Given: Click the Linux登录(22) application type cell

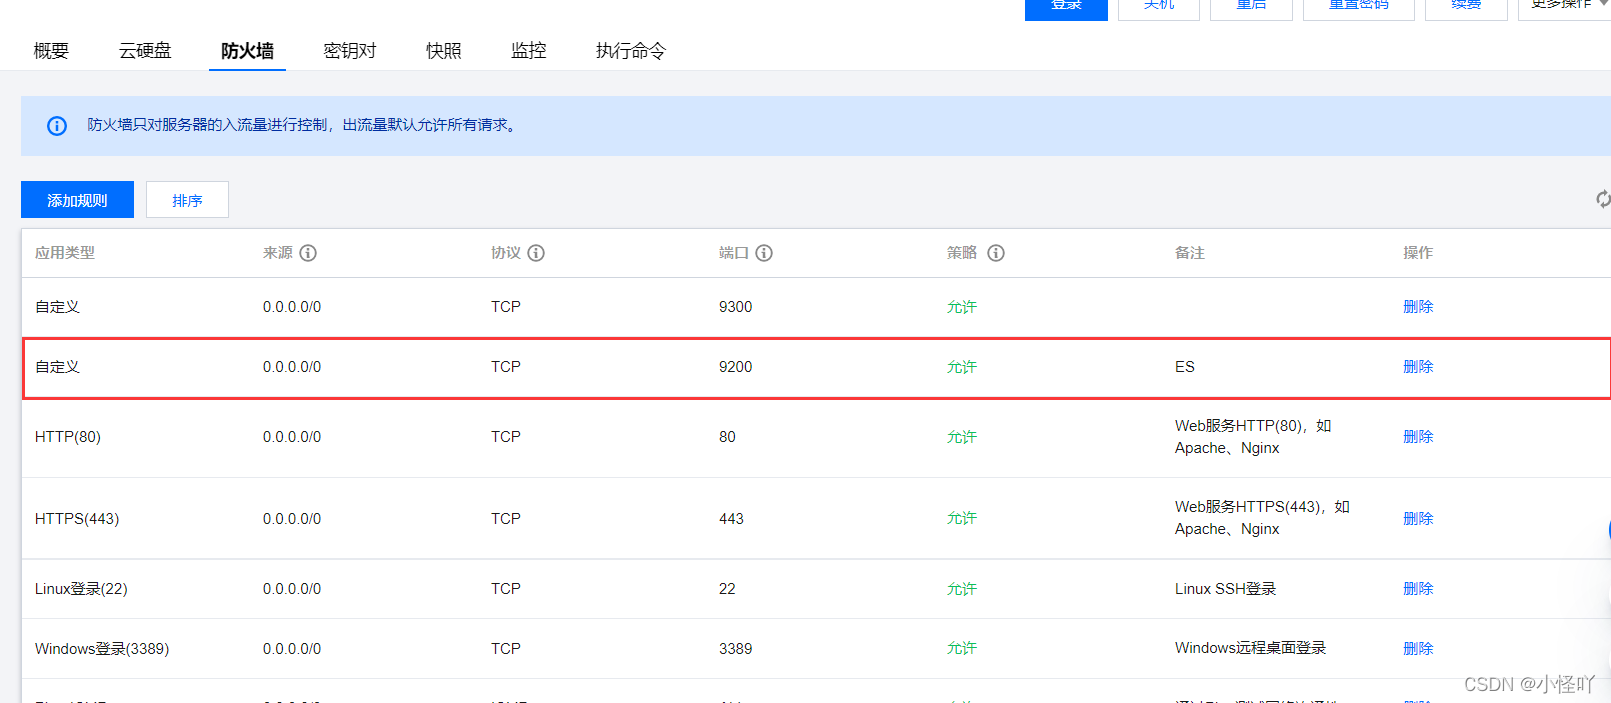Looking at the screenshot, I should [x=81, y=589].
